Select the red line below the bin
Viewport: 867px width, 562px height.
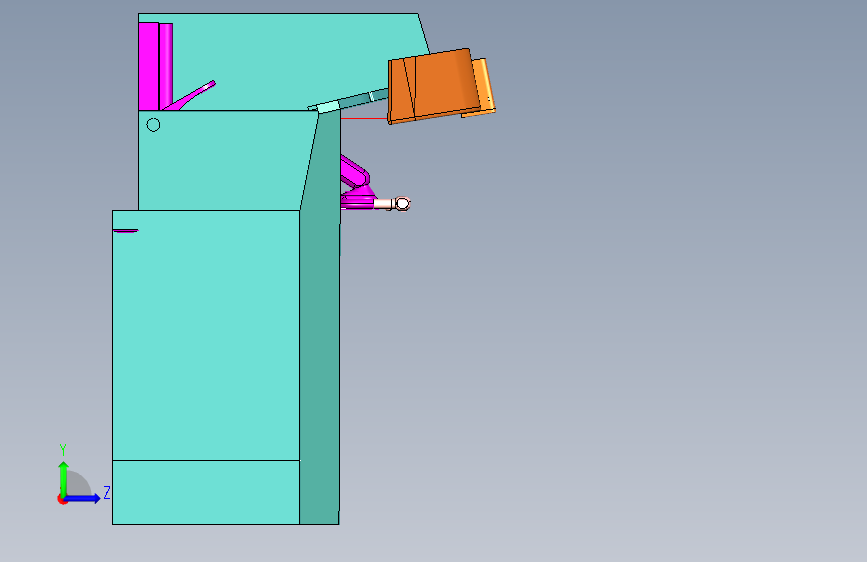coord(364,118)
